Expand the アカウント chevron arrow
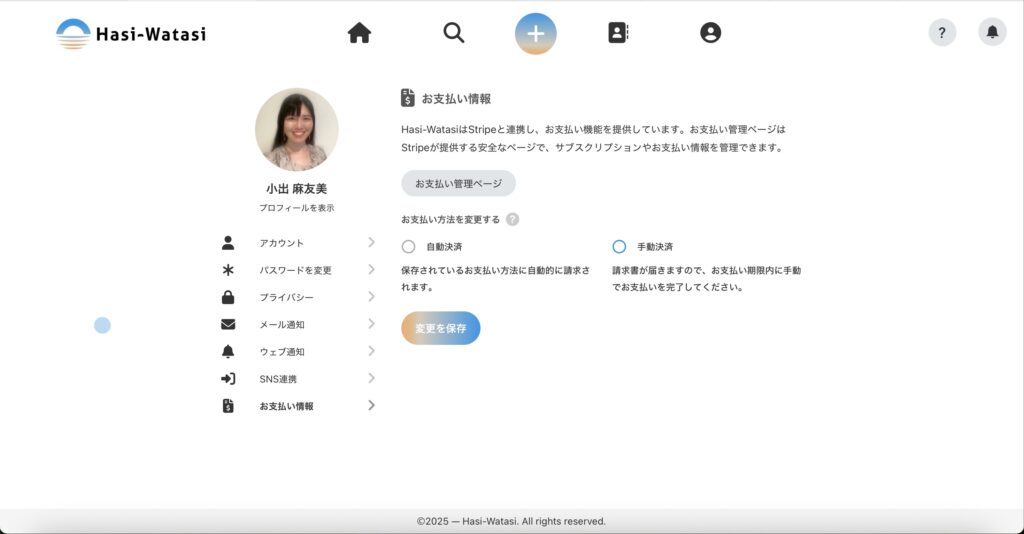The height and width of the screenshot is (534, 1024). pyautogui.click(x=371, y=242)
